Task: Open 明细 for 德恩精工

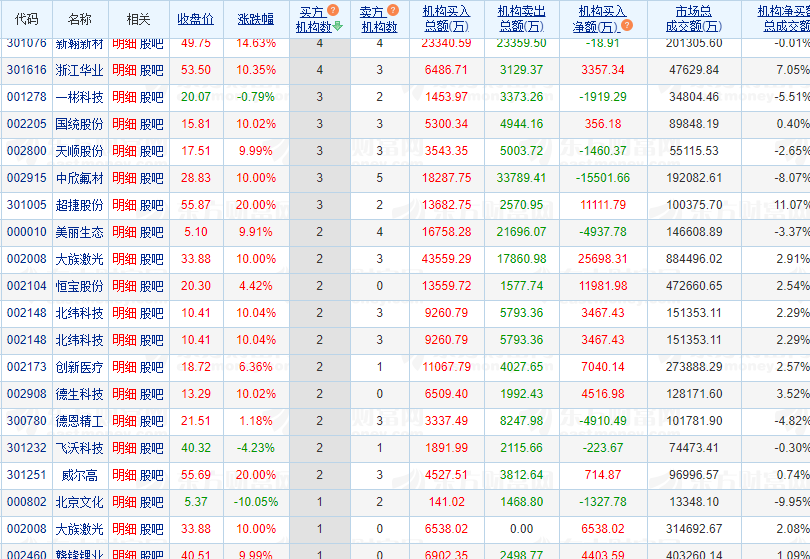Action: [124, 421]
